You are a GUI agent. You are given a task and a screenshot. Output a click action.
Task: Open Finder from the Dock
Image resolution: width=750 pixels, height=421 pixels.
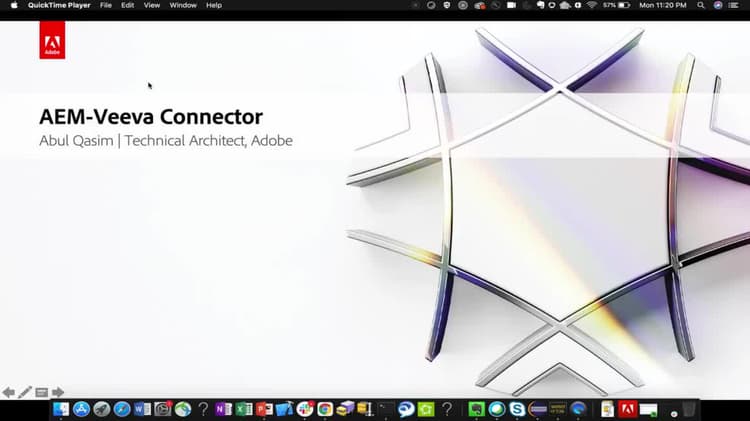click(x=61, y=409)
